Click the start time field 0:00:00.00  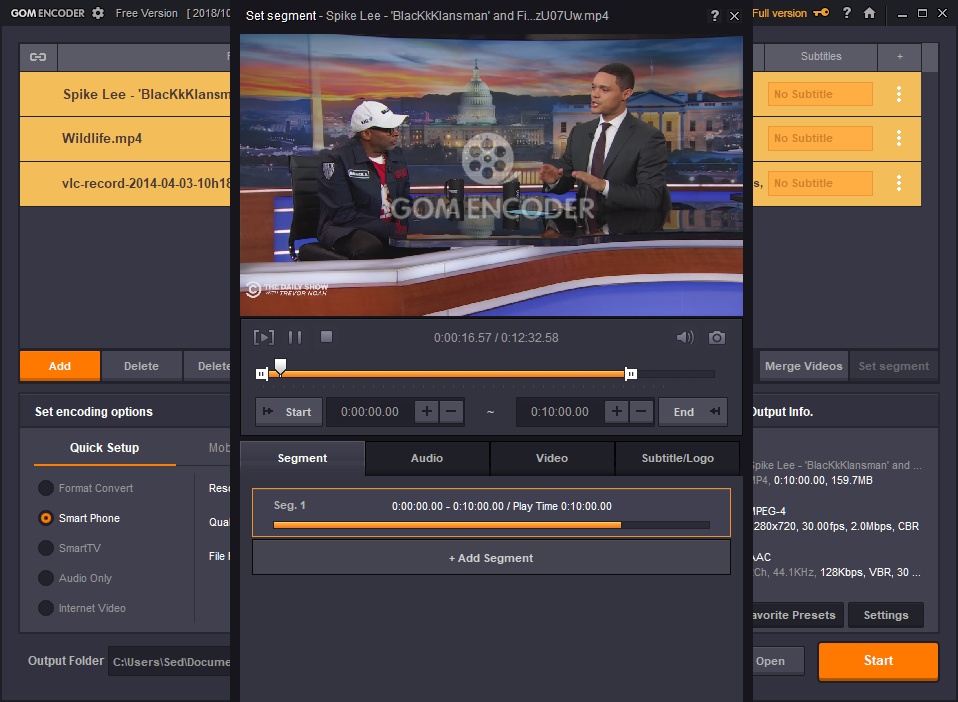[x=370, y=412]
